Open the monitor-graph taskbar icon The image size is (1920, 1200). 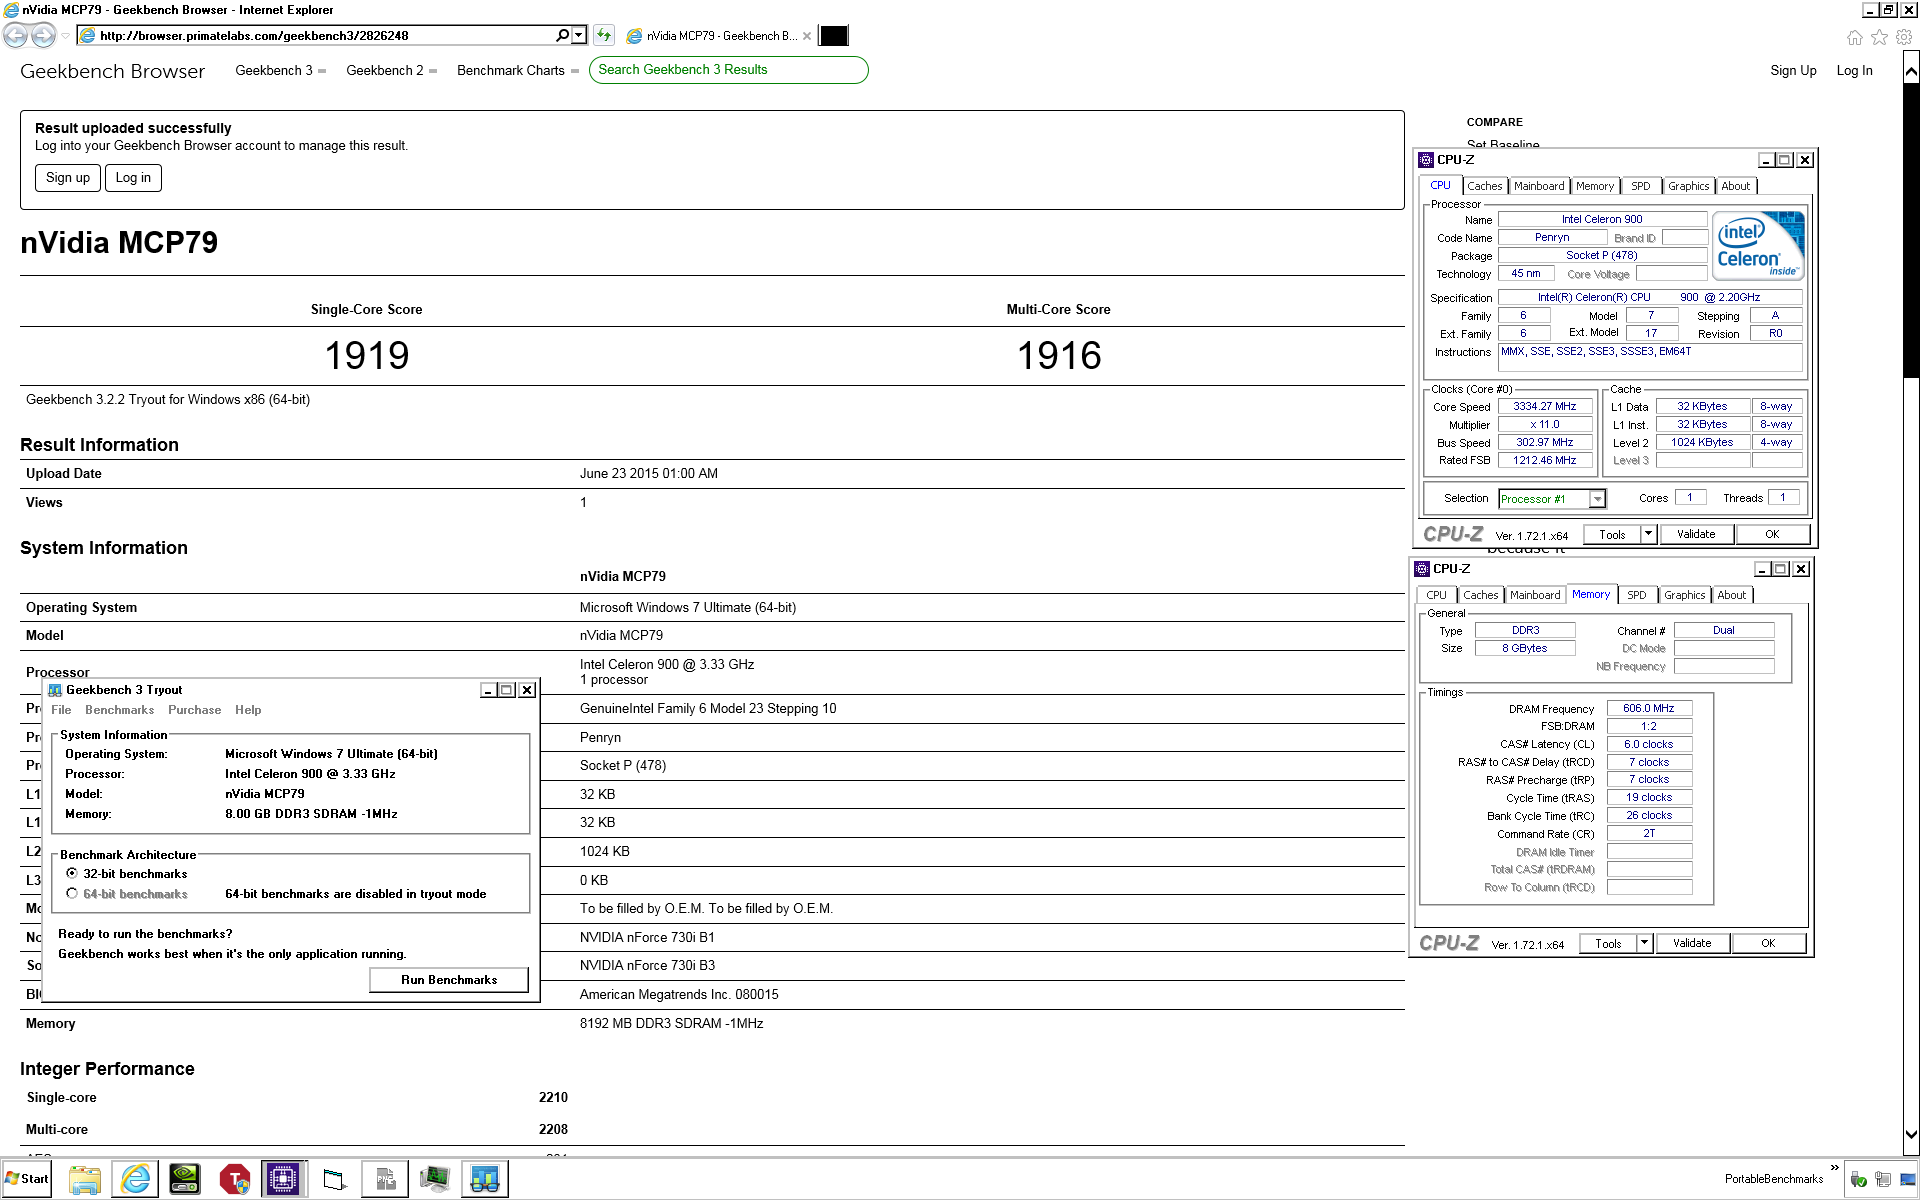coord(435,1179)
